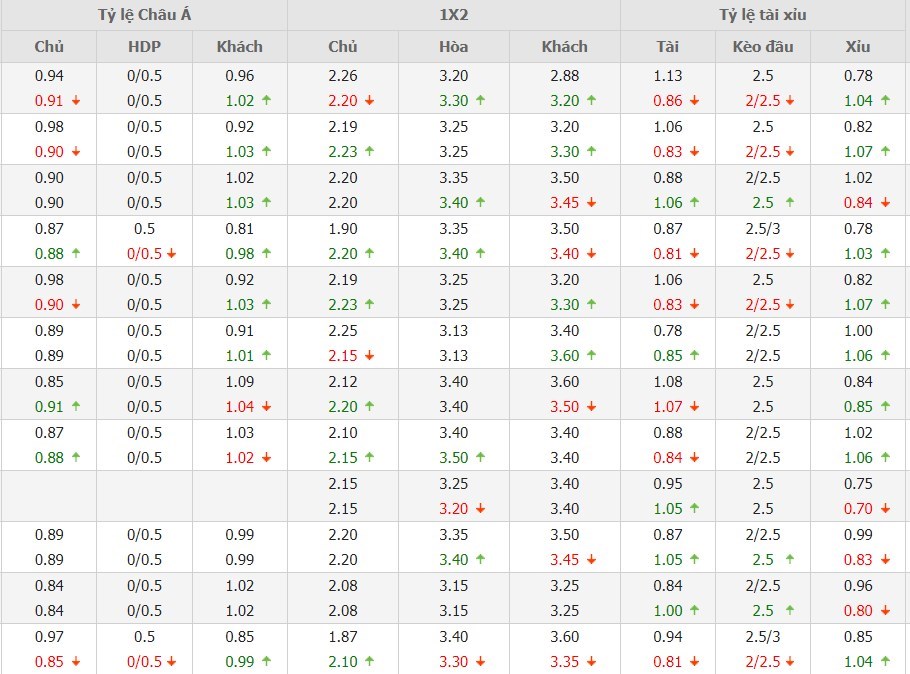Click the green up arrow next to 1.01
Screen dimensions: 910x674
pos(266,356)
